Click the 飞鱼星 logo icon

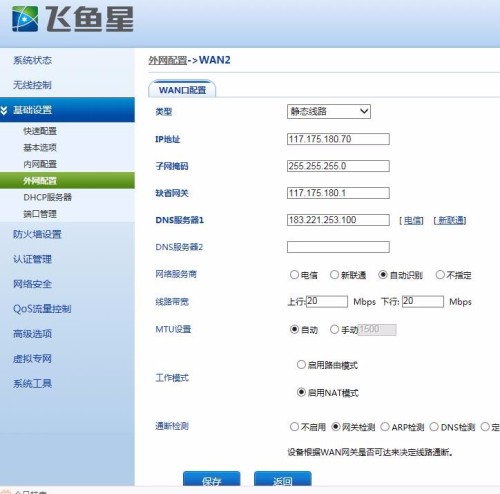25,19
